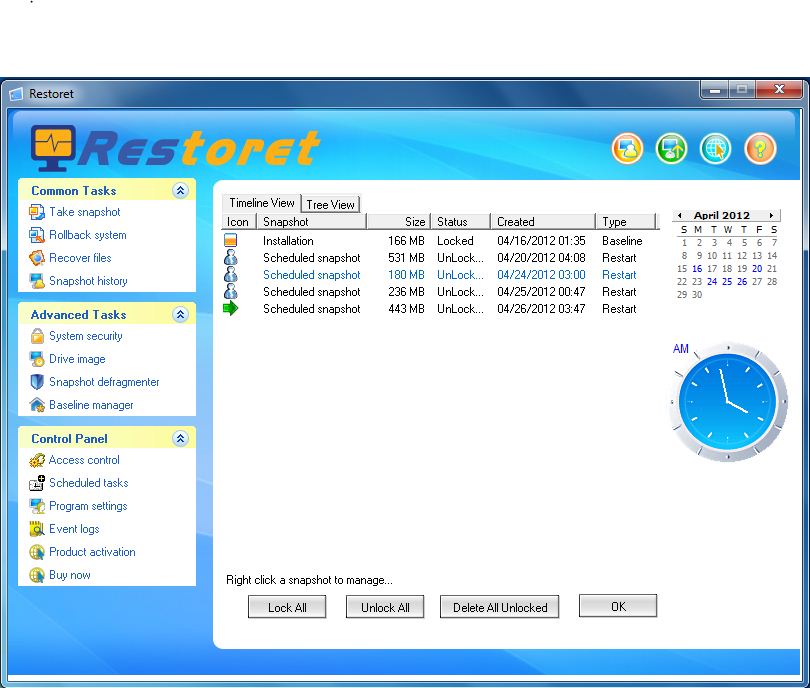Click the Event logs icon
The width and height of the screenshot is (810, 688).
tap(37, 529)
